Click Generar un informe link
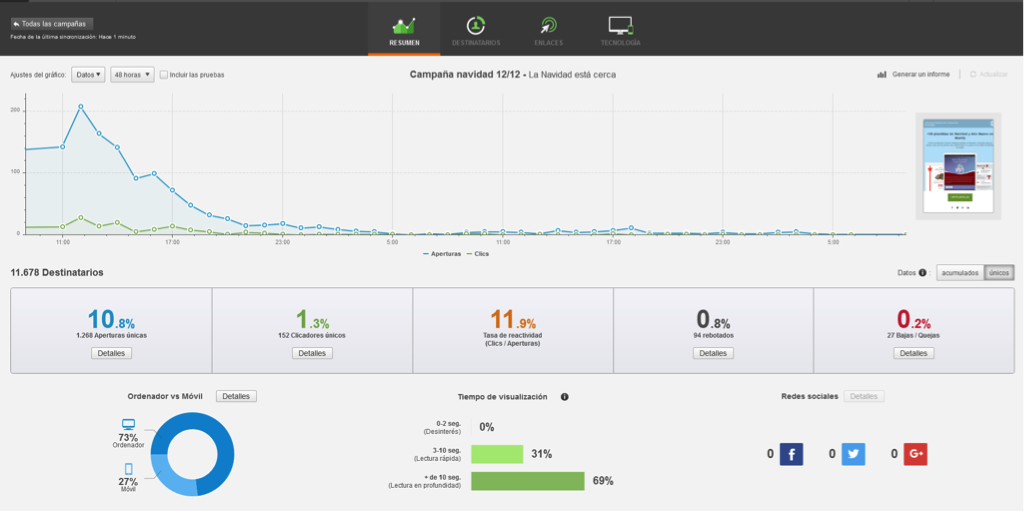Viewport: 1024px width, 511px height. (914, 74)
